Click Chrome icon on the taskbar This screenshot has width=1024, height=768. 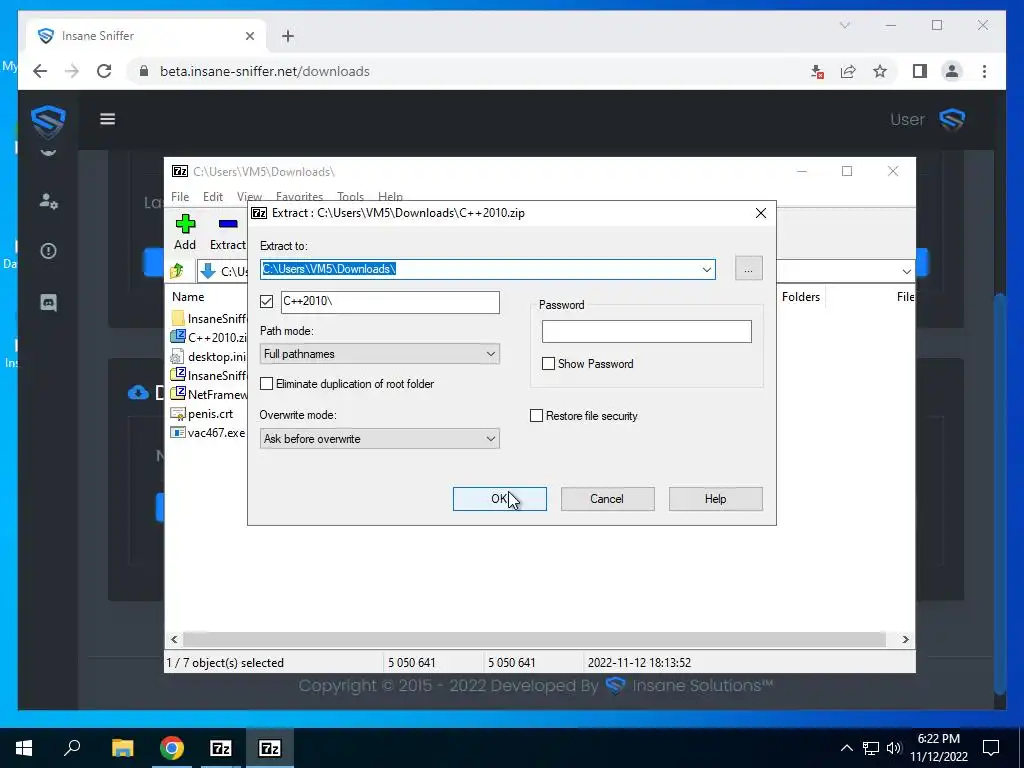tap(172, 748)
